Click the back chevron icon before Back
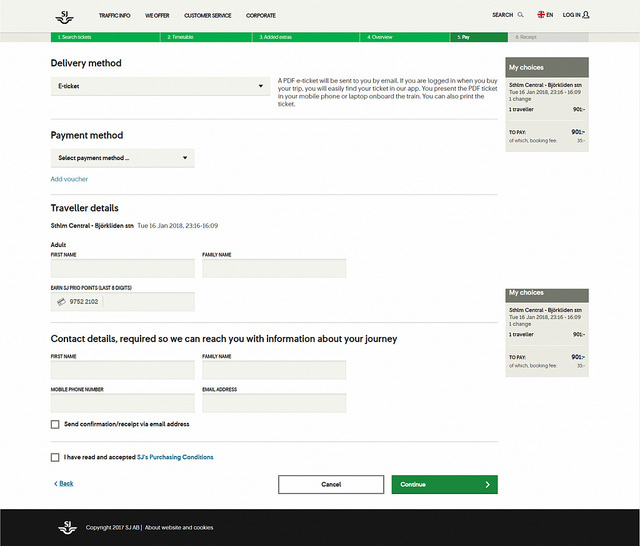Viewport: 640px width, 546px height. pos(56,484)
